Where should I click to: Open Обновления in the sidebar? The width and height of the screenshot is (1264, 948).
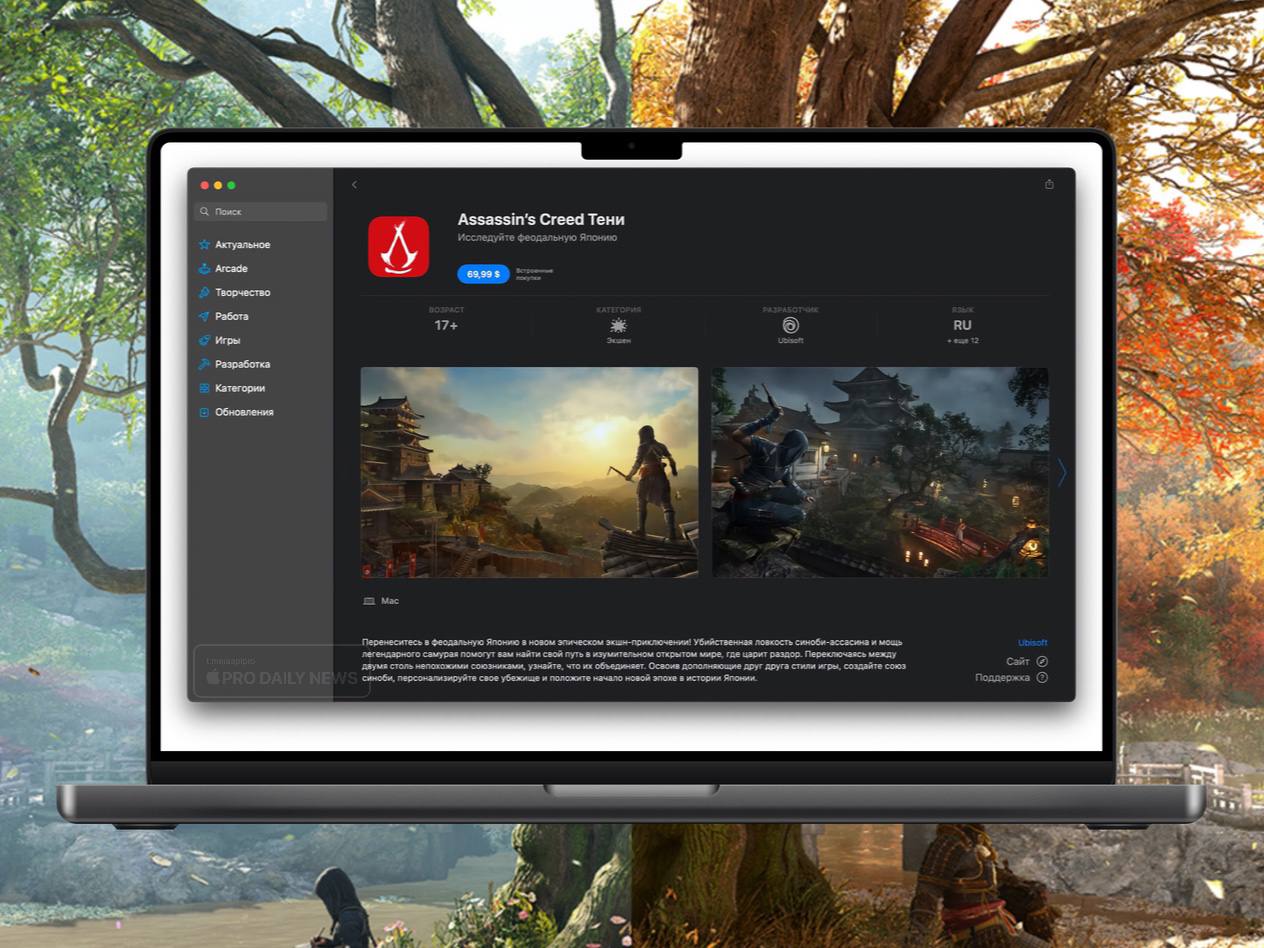point(244,412)
